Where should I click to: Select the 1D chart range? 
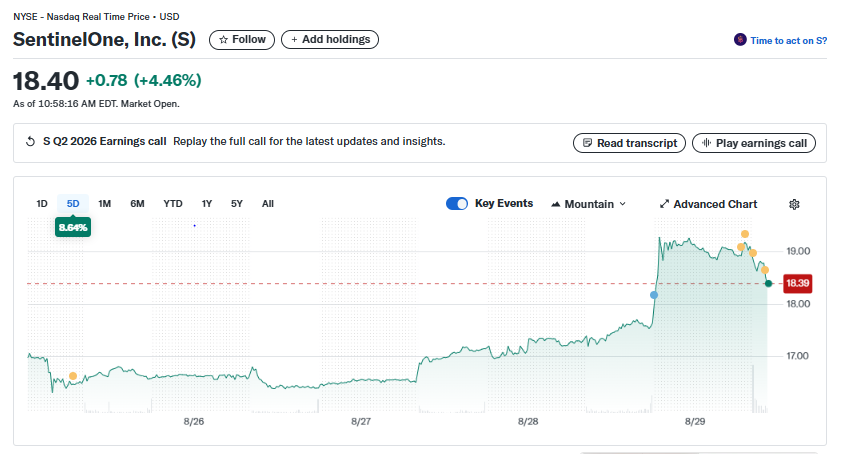click(42, 204)
